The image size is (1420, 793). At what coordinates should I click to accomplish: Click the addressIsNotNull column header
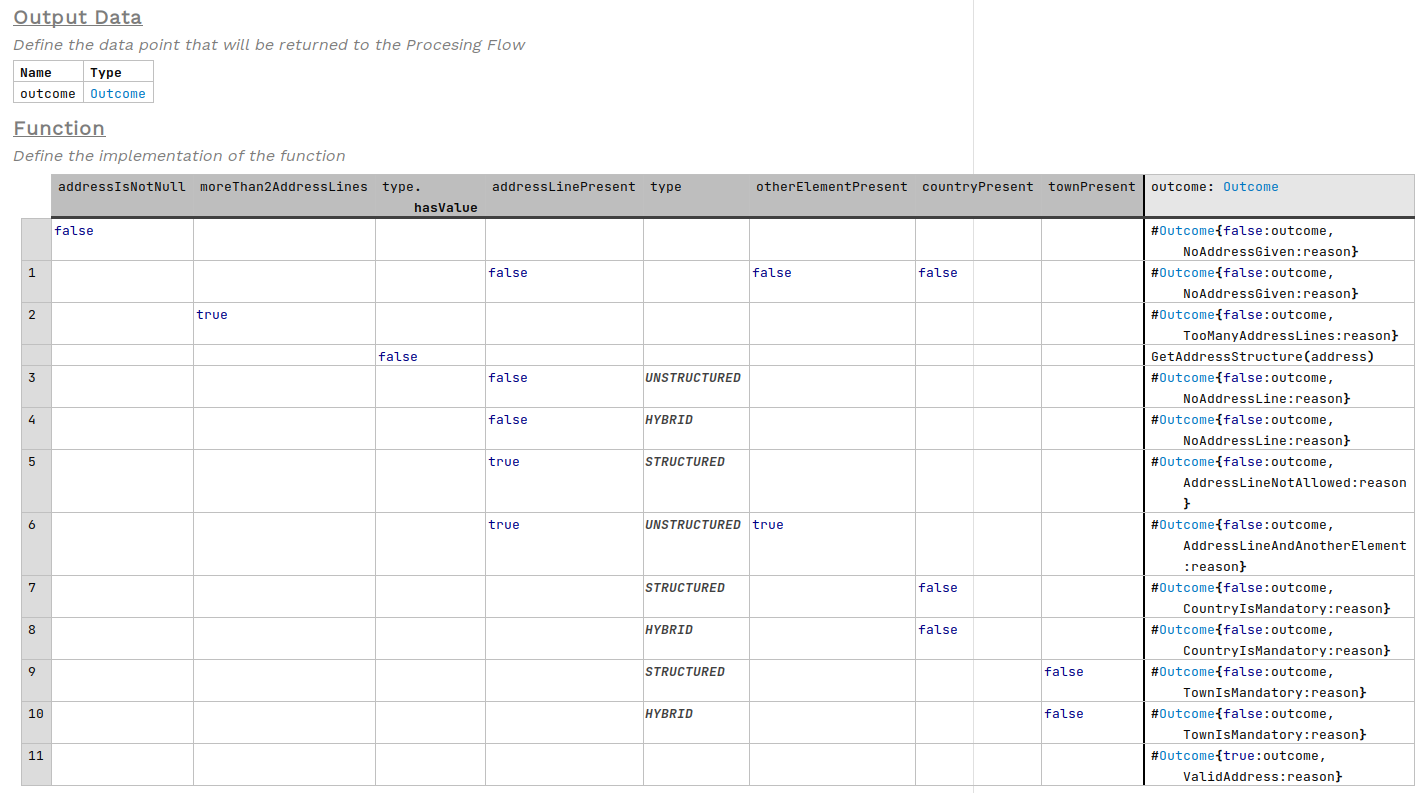pyautogui.click(x=122, y=186)
